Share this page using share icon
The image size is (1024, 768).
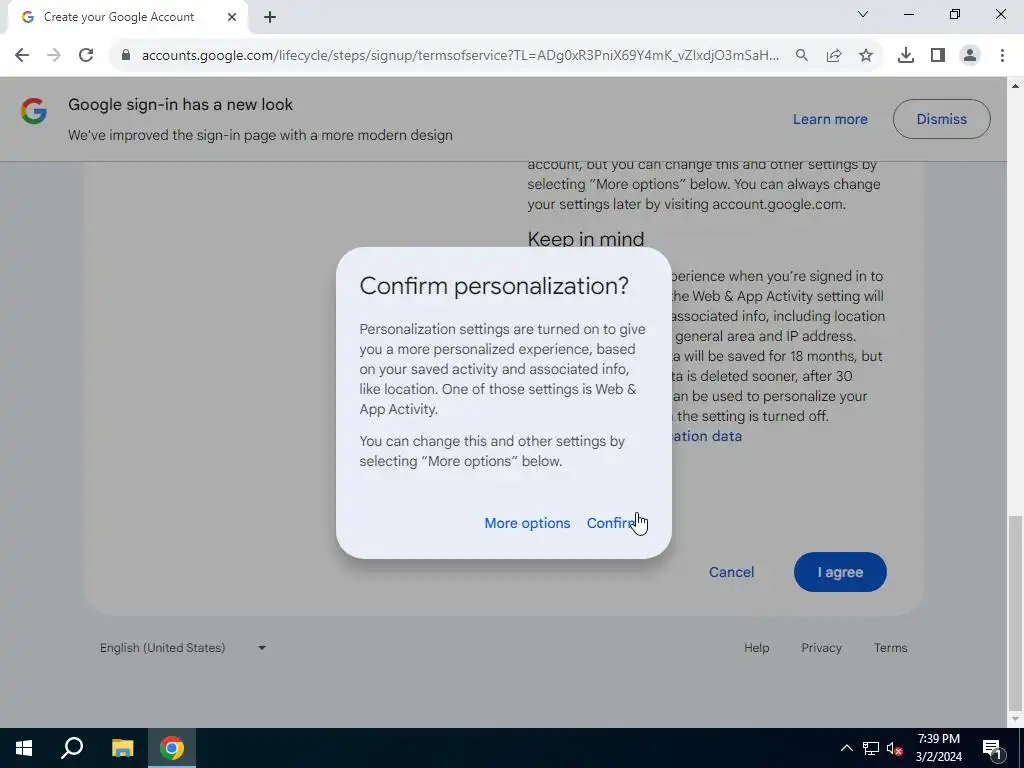[x=833, y=55]
